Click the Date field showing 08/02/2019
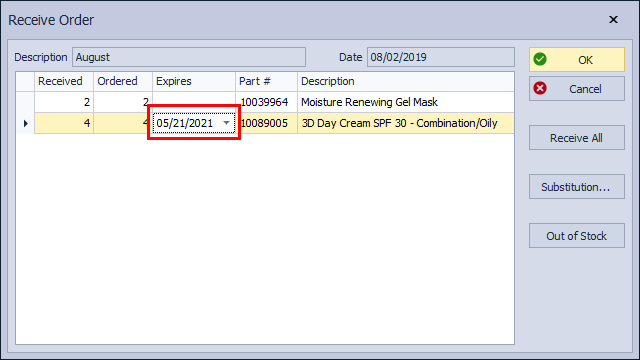Image resolution: width=640 pixels, height=360 pixels. pyautogui.click(x=440, y=57)
